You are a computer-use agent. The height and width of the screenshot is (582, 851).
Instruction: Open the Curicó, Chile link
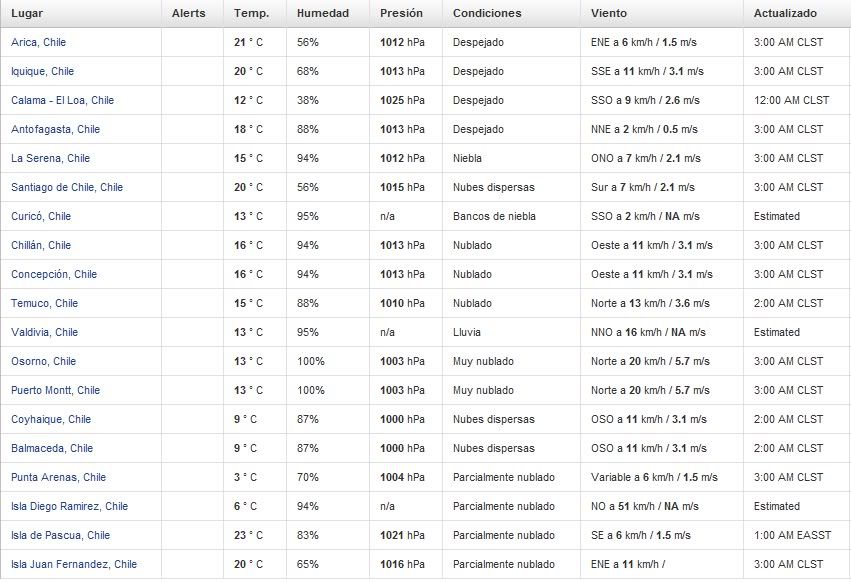(41, 217)
